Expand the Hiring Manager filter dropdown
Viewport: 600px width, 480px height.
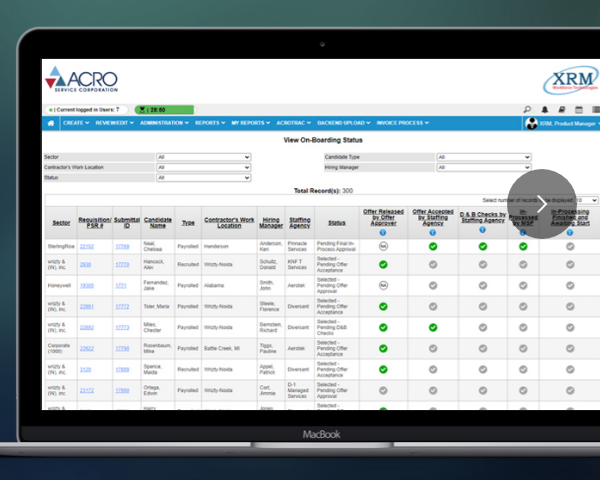coord(483,167)
